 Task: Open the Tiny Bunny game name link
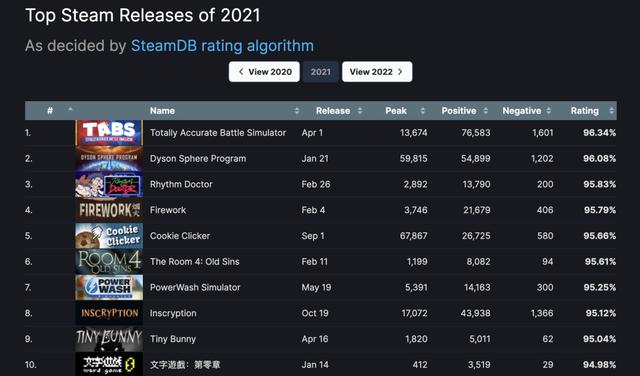point(173,339)
